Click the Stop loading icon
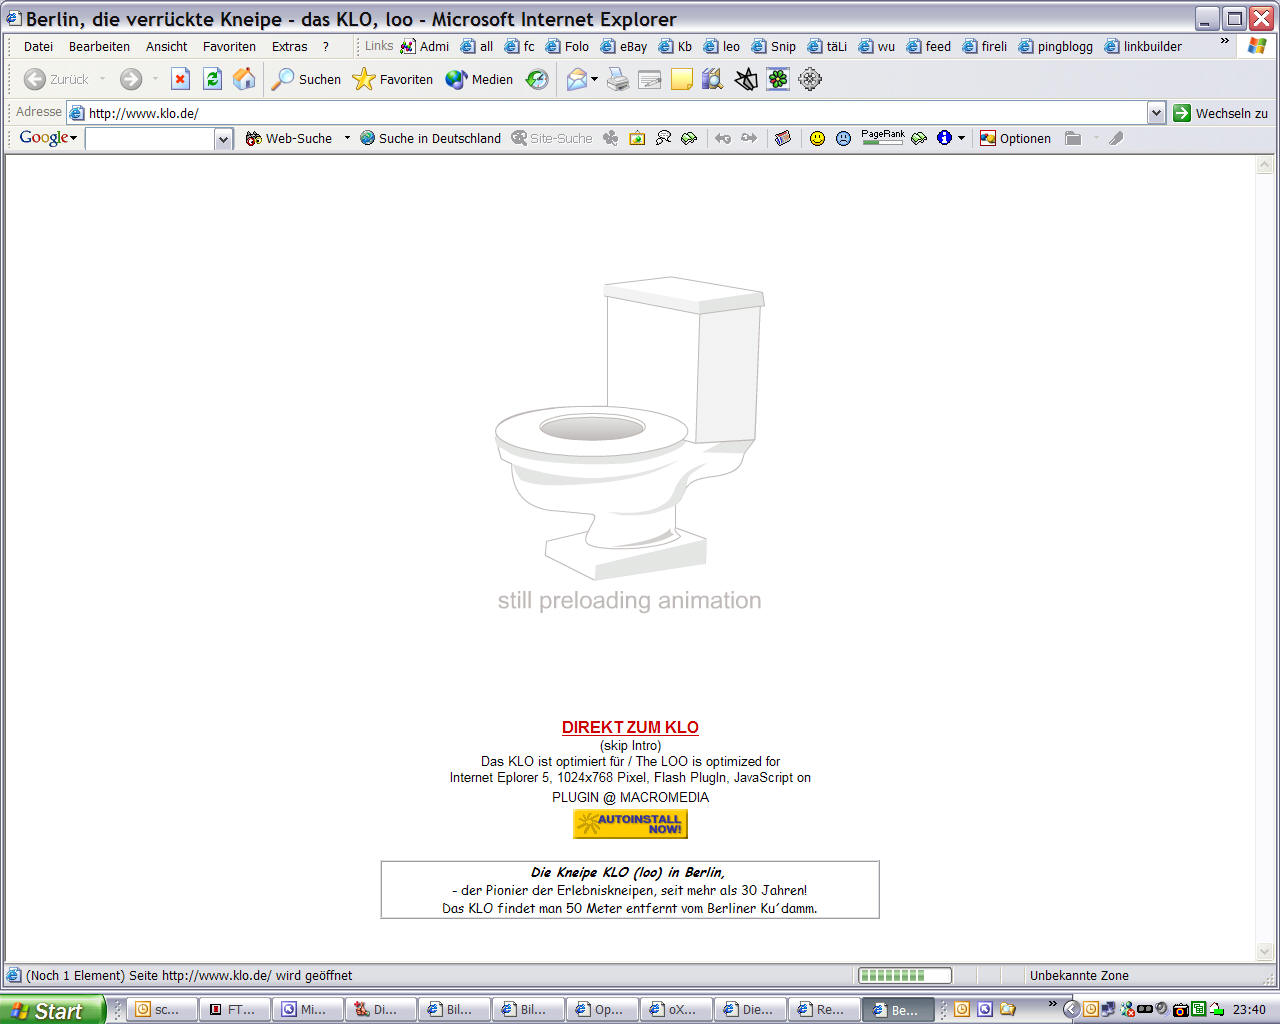 point(180,79)
